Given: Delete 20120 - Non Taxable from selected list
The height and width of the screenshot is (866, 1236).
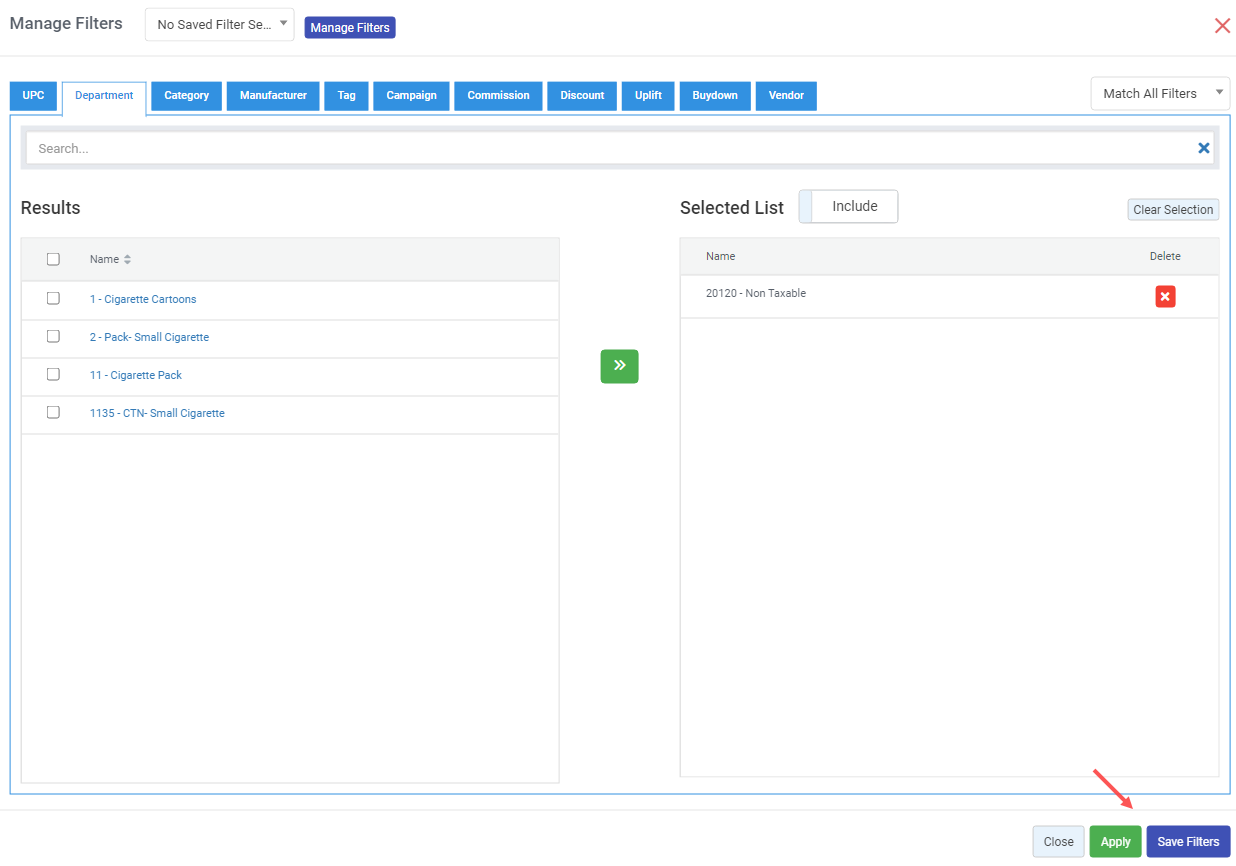Looking at the screenshot, I should (x=1165, y=297).
